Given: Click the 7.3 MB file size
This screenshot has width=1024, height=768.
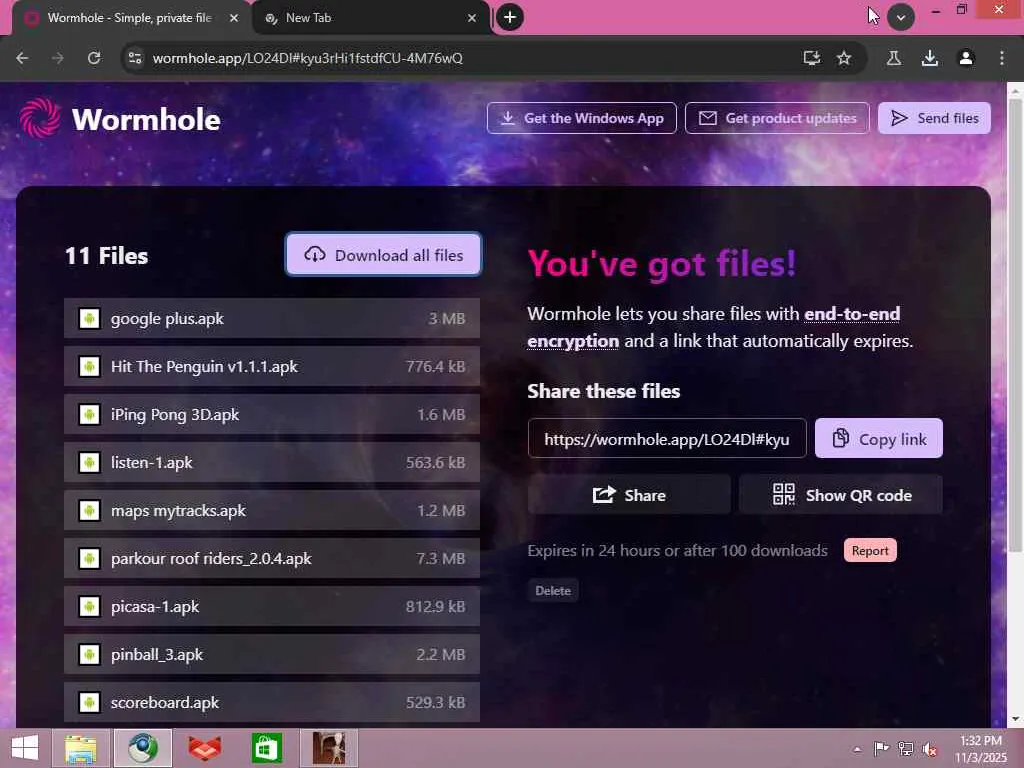Looking at the screenshot, I should tap(441, 558).
